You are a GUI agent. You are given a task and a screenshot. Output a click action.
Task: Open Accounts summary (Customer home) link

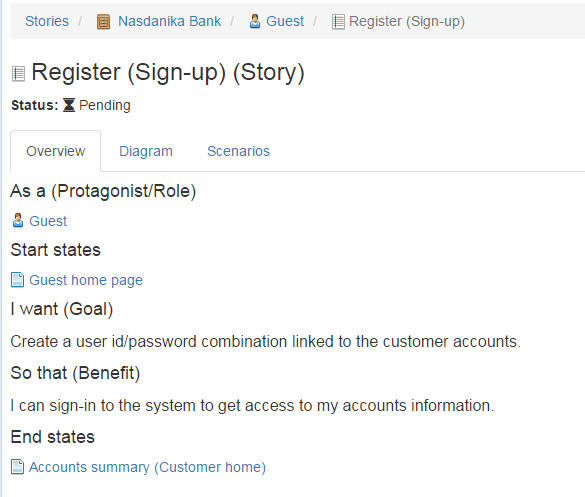[147, 467]
